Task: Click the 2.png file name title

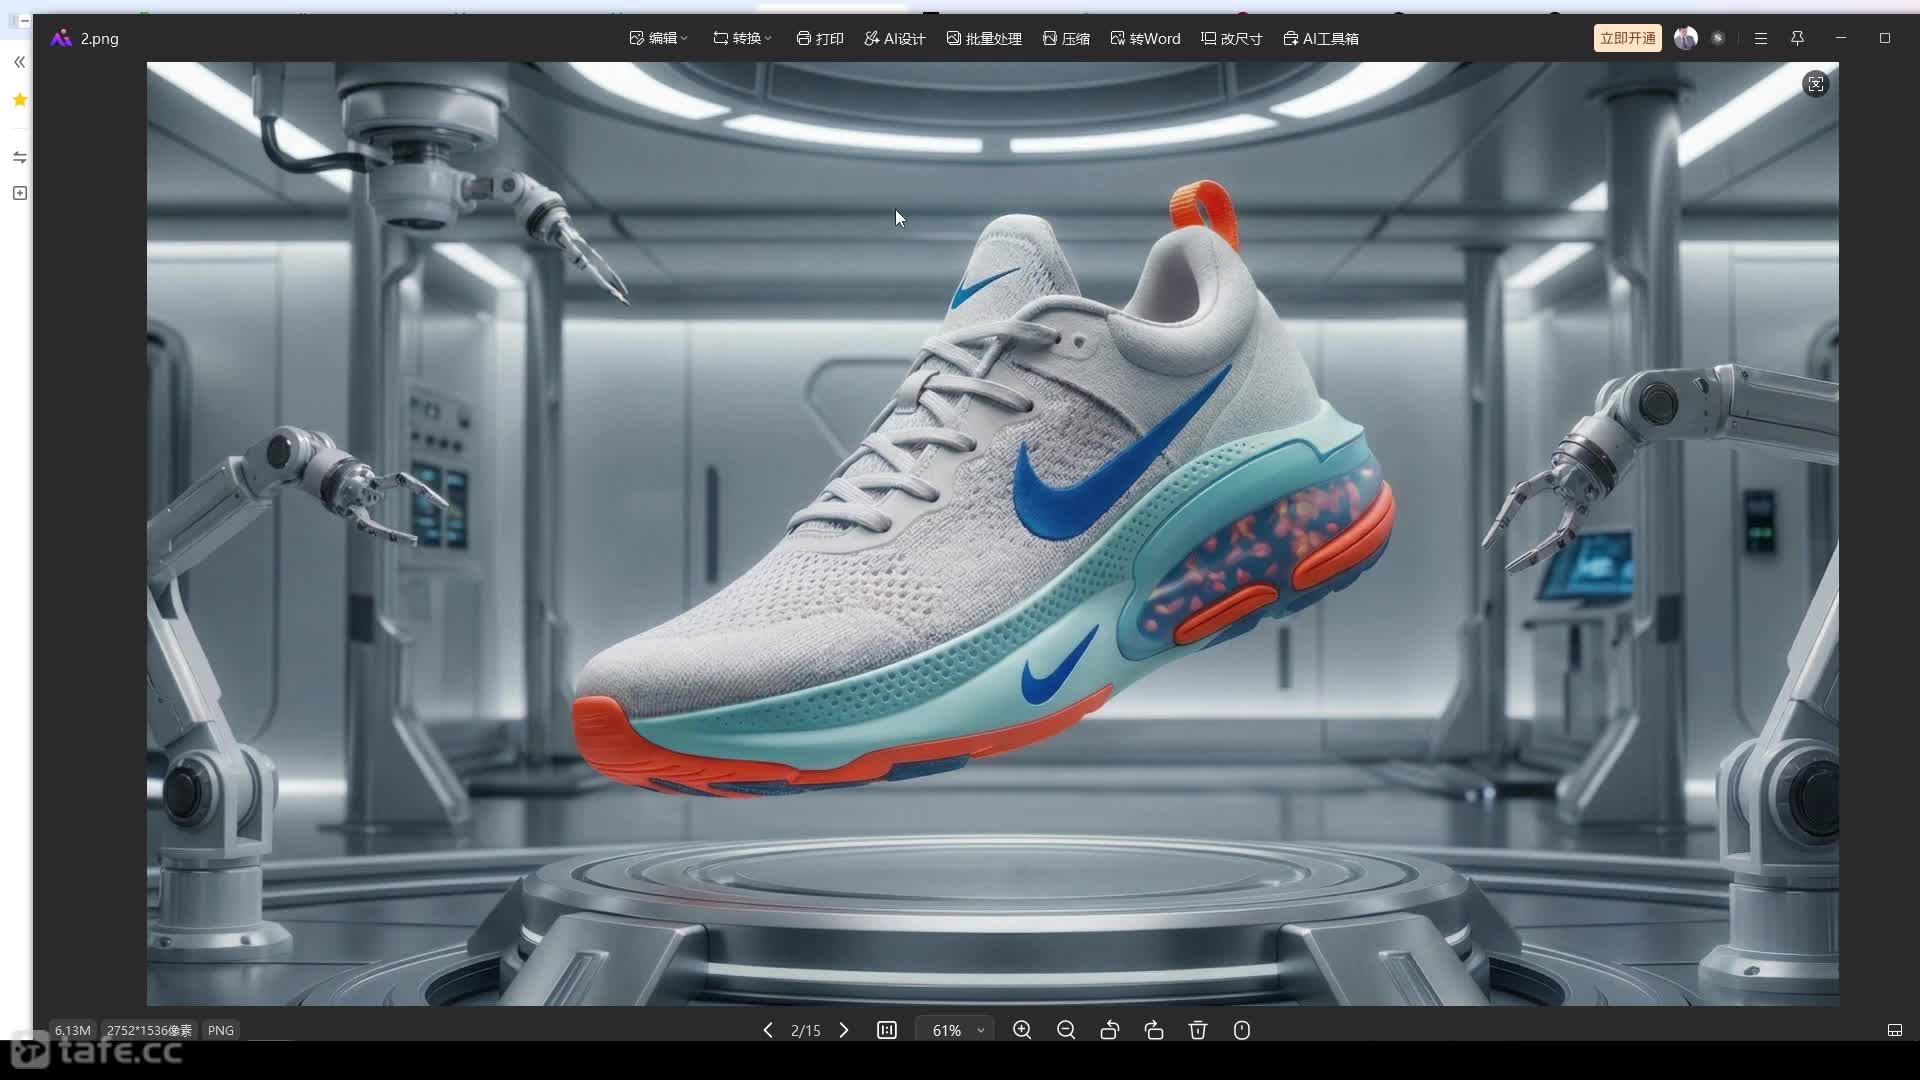Action: (x=100, y=38)
